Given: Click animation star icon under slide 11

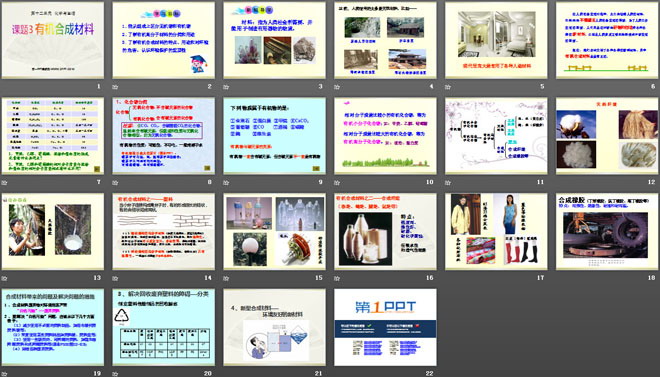Looking at the screenshot, I should [x=448, y=183].
